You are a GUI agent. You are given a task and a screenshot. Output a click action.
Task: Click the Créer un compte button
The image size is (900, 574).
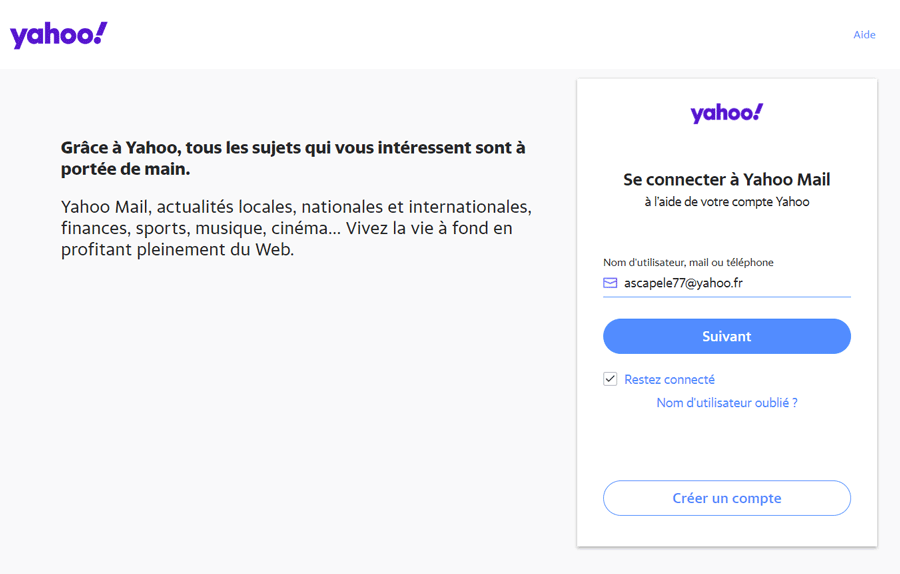(727, 498)
